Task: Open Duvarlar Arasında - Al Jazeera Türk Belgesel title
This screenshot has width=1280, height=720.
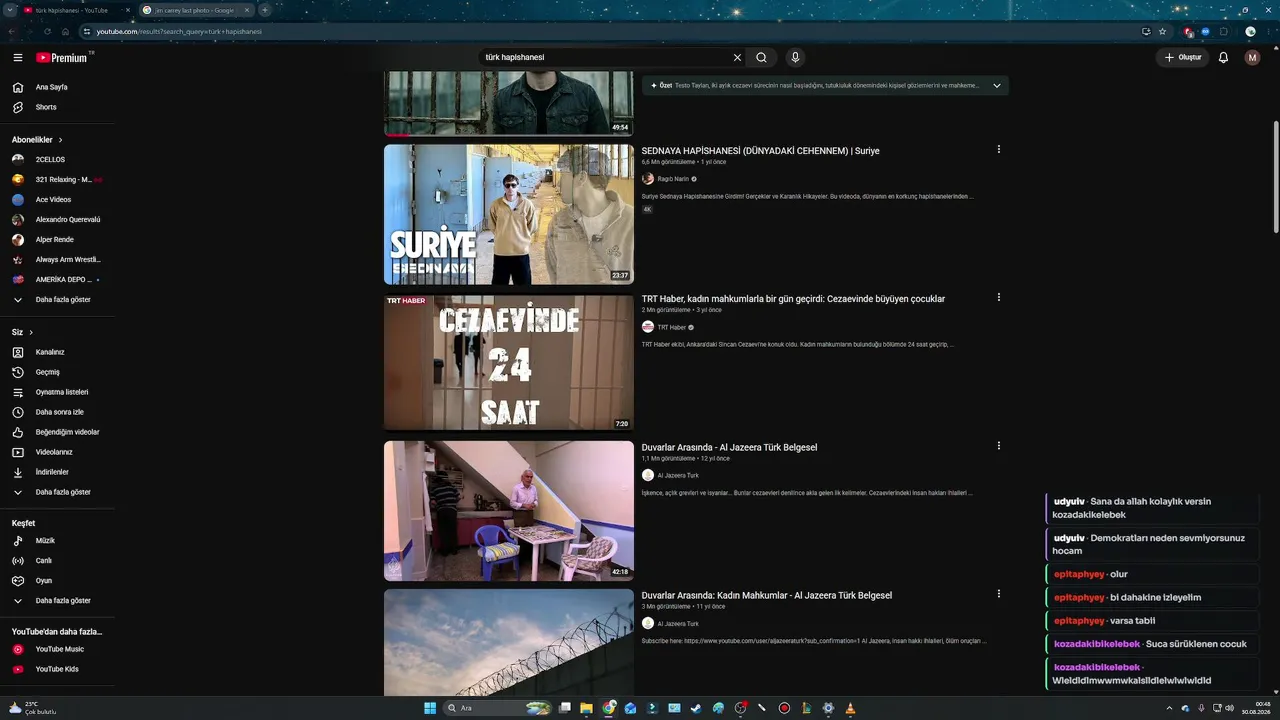Action: point(729,447)
